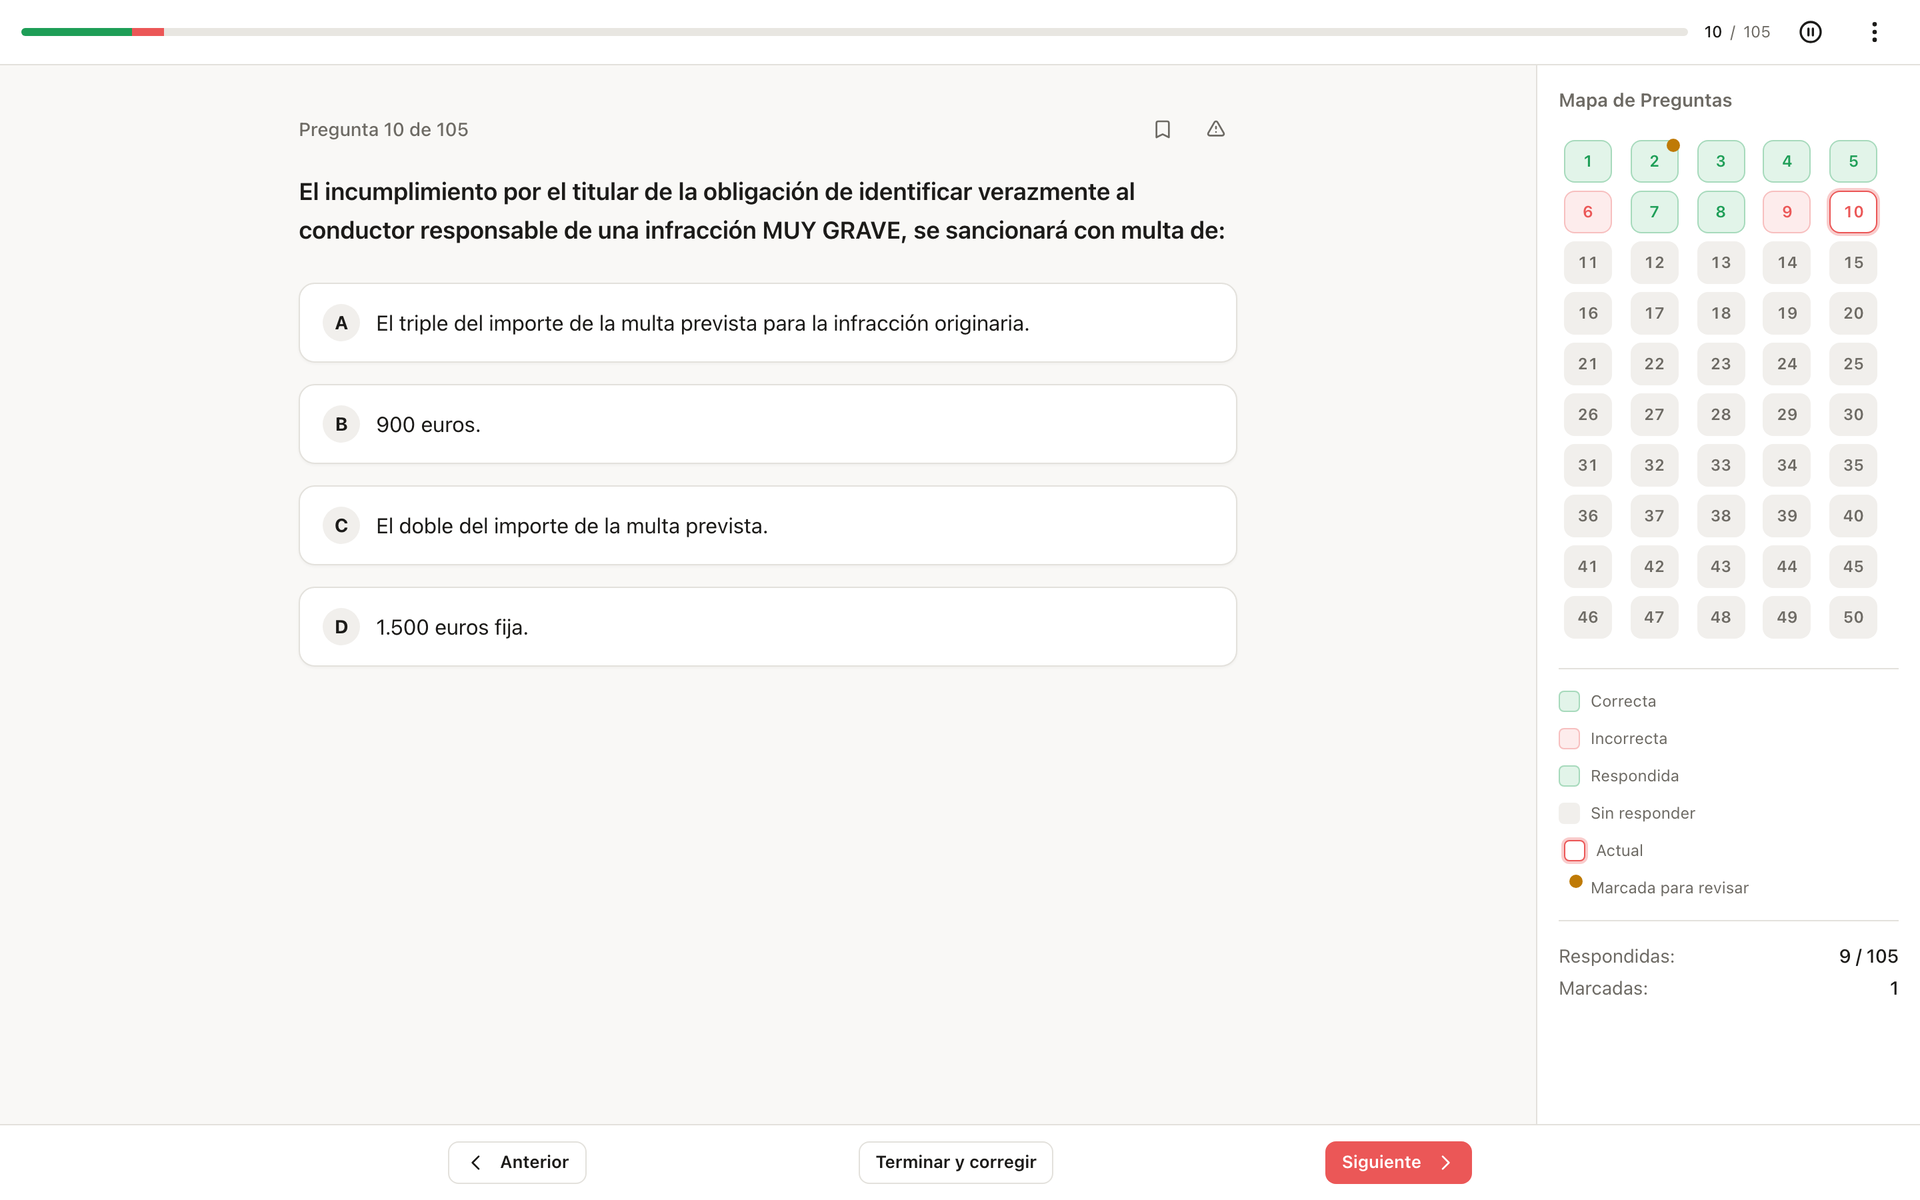Pause the test timer
Image resolution: width=1920 pixels, height=1200 pixels.
tap(1810, 32)
